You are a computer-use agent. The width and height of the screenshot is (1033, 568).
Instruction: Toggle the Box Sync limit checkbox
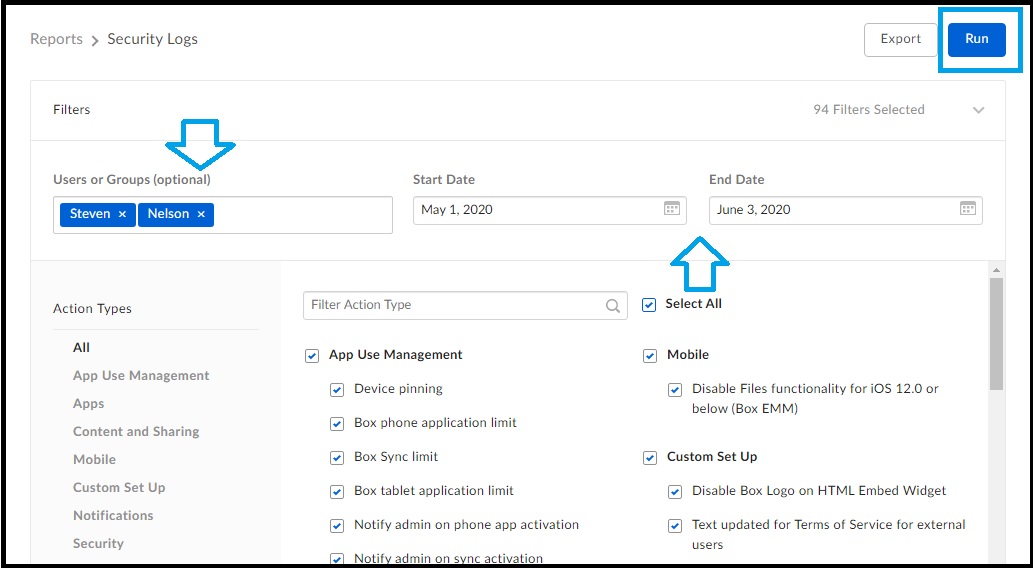tap(337, 457)
